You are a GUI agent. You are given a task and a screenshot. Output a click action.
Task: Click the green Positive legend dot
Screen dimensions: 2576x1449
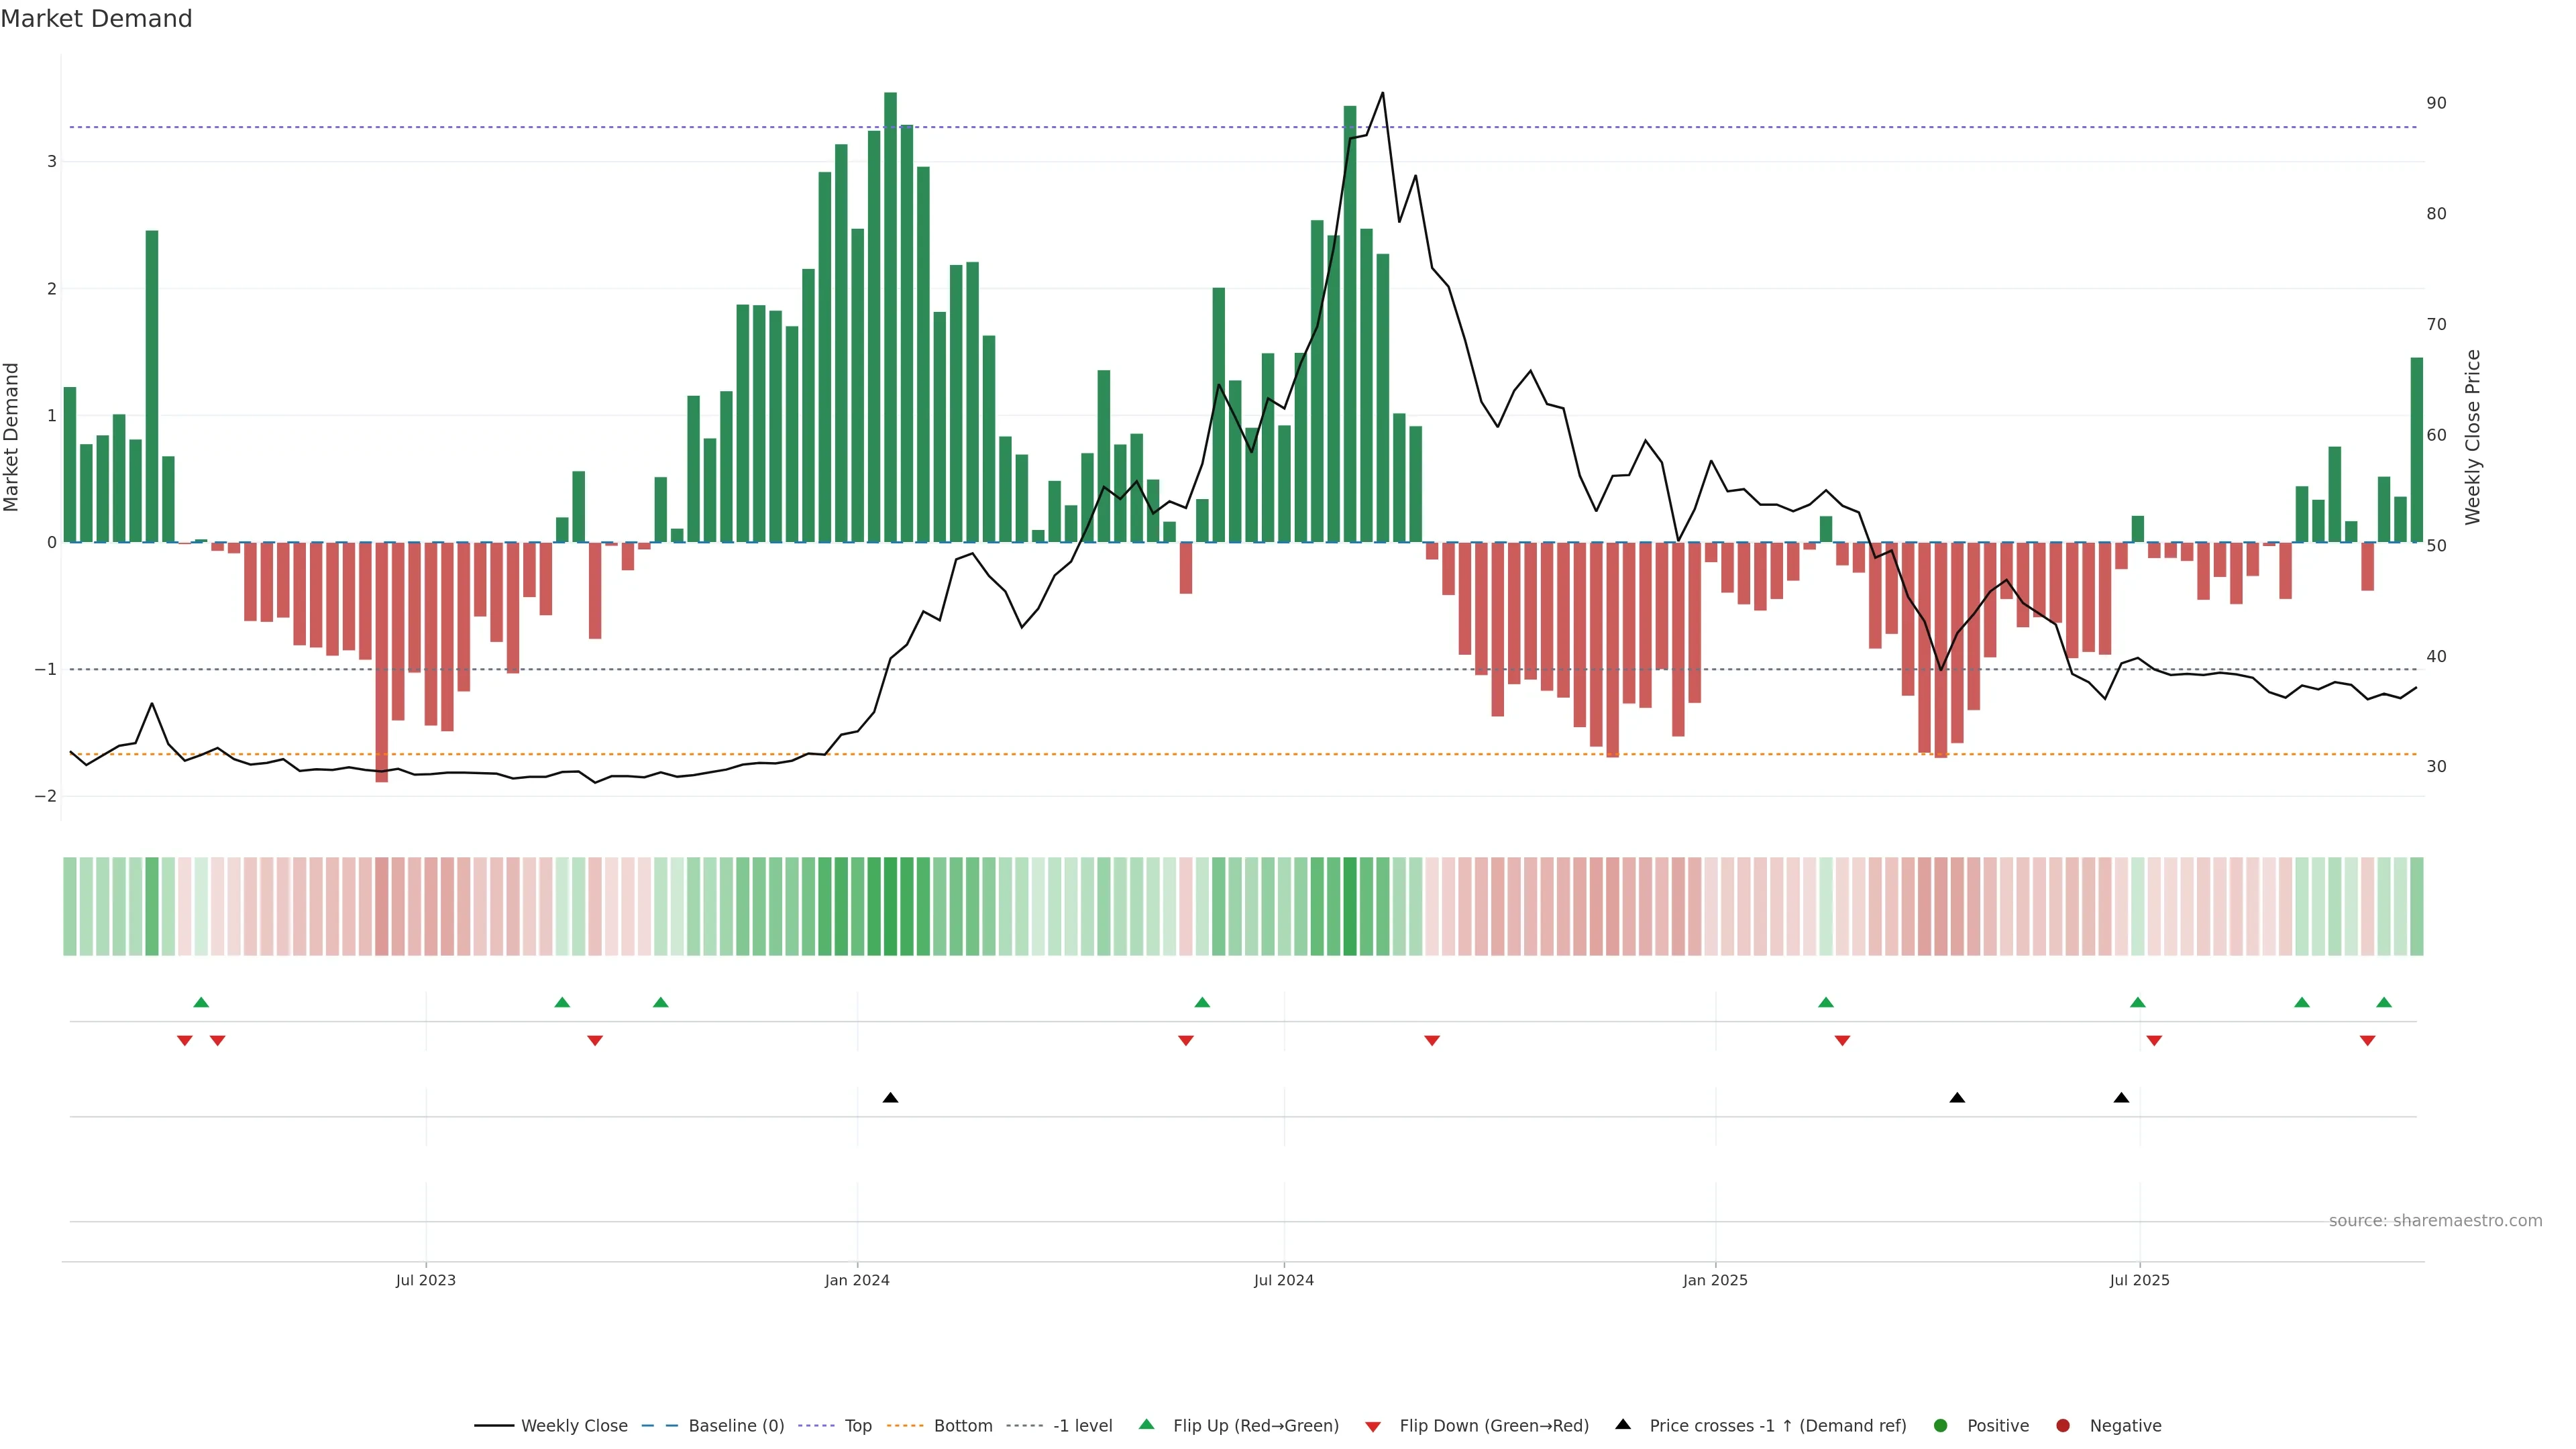(x=1941, y=1425)
